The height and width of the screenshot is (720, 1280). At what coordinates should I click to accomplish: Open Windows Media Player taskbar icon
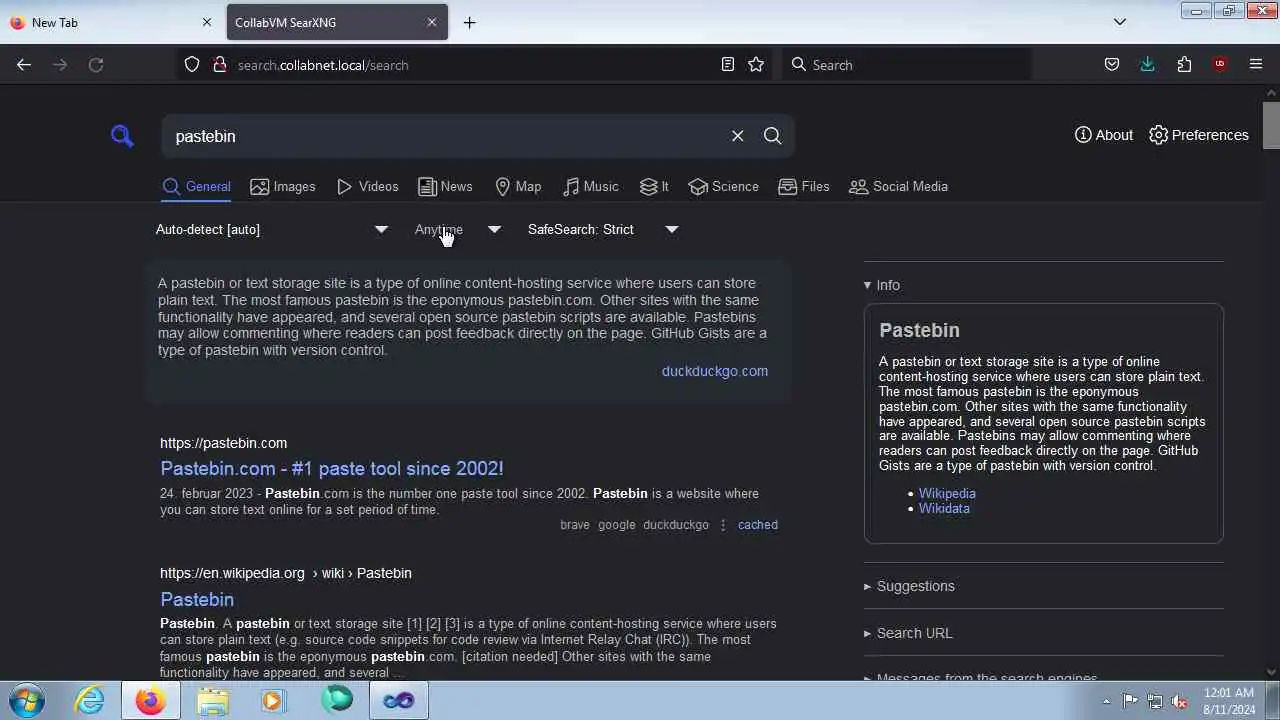coord(273,700)
